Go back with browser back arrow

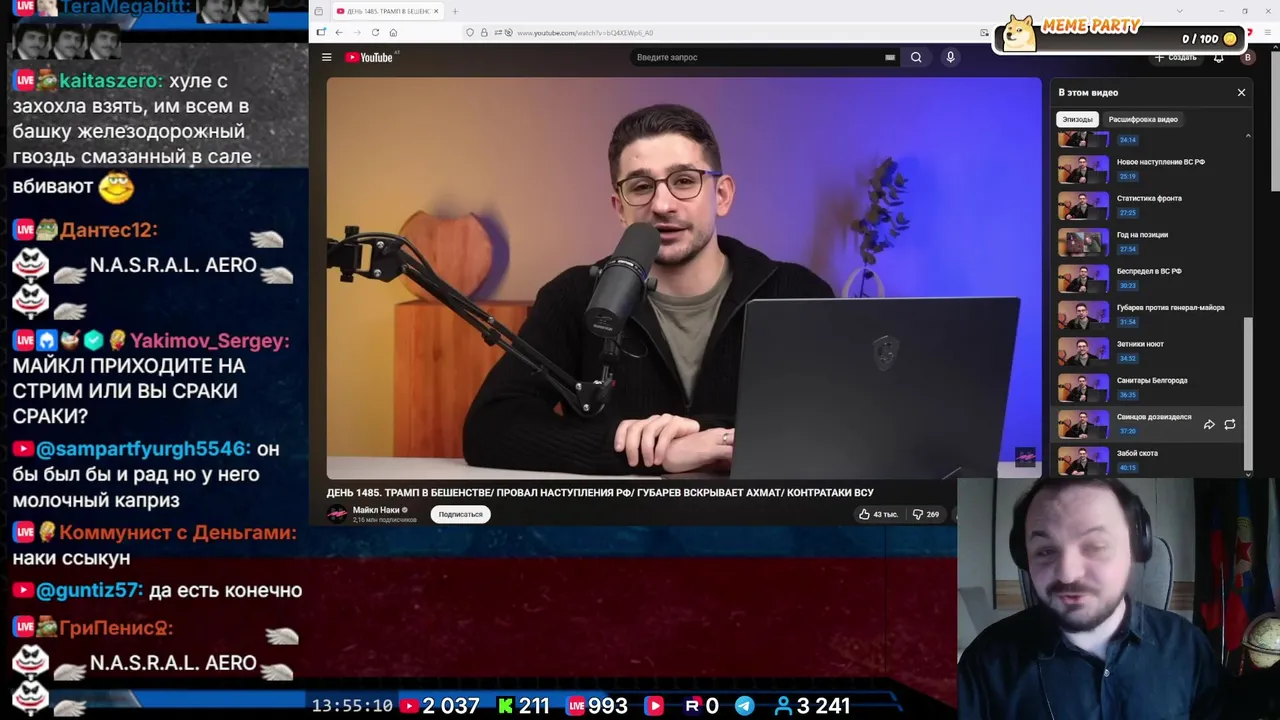coord(339,32)
